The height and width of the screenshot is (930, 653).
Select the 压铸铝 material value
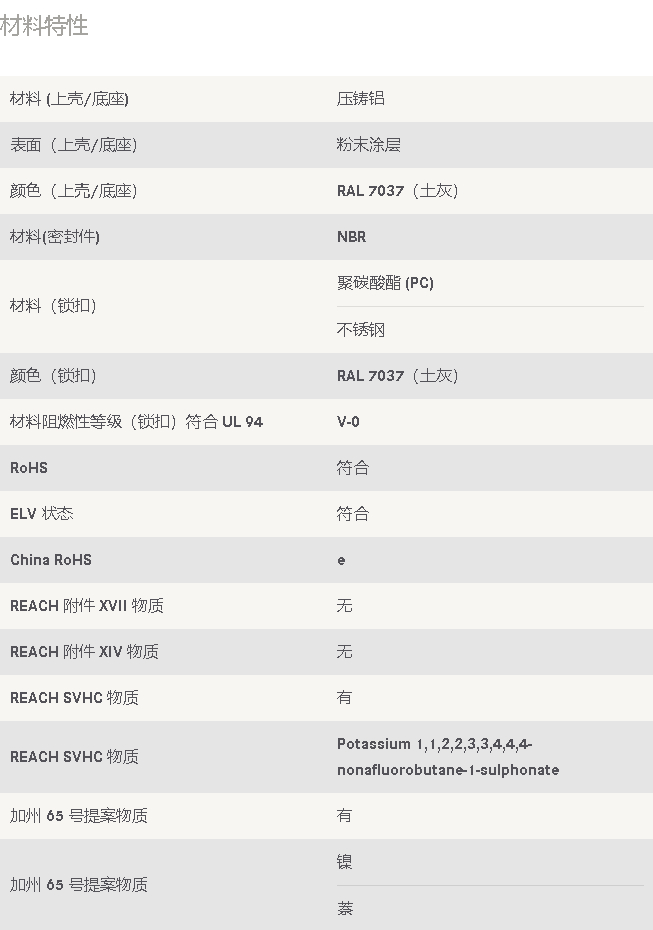[x=361, y=98]
